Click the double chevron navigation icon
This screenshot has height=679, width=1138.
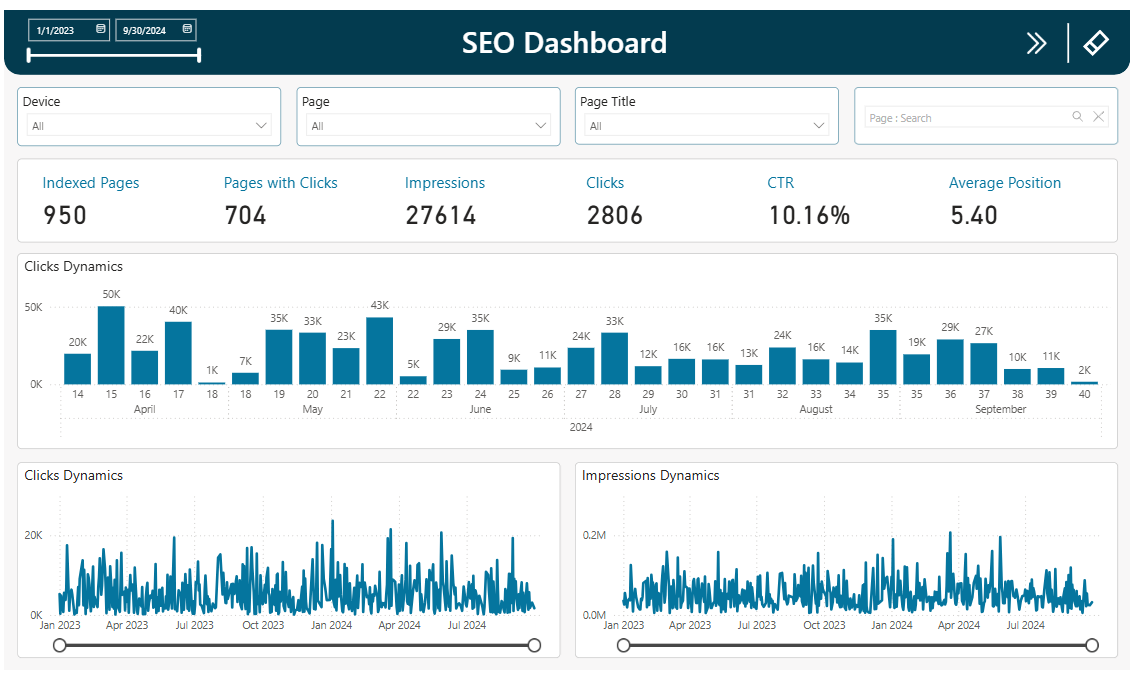click(x=1036, y=44)
